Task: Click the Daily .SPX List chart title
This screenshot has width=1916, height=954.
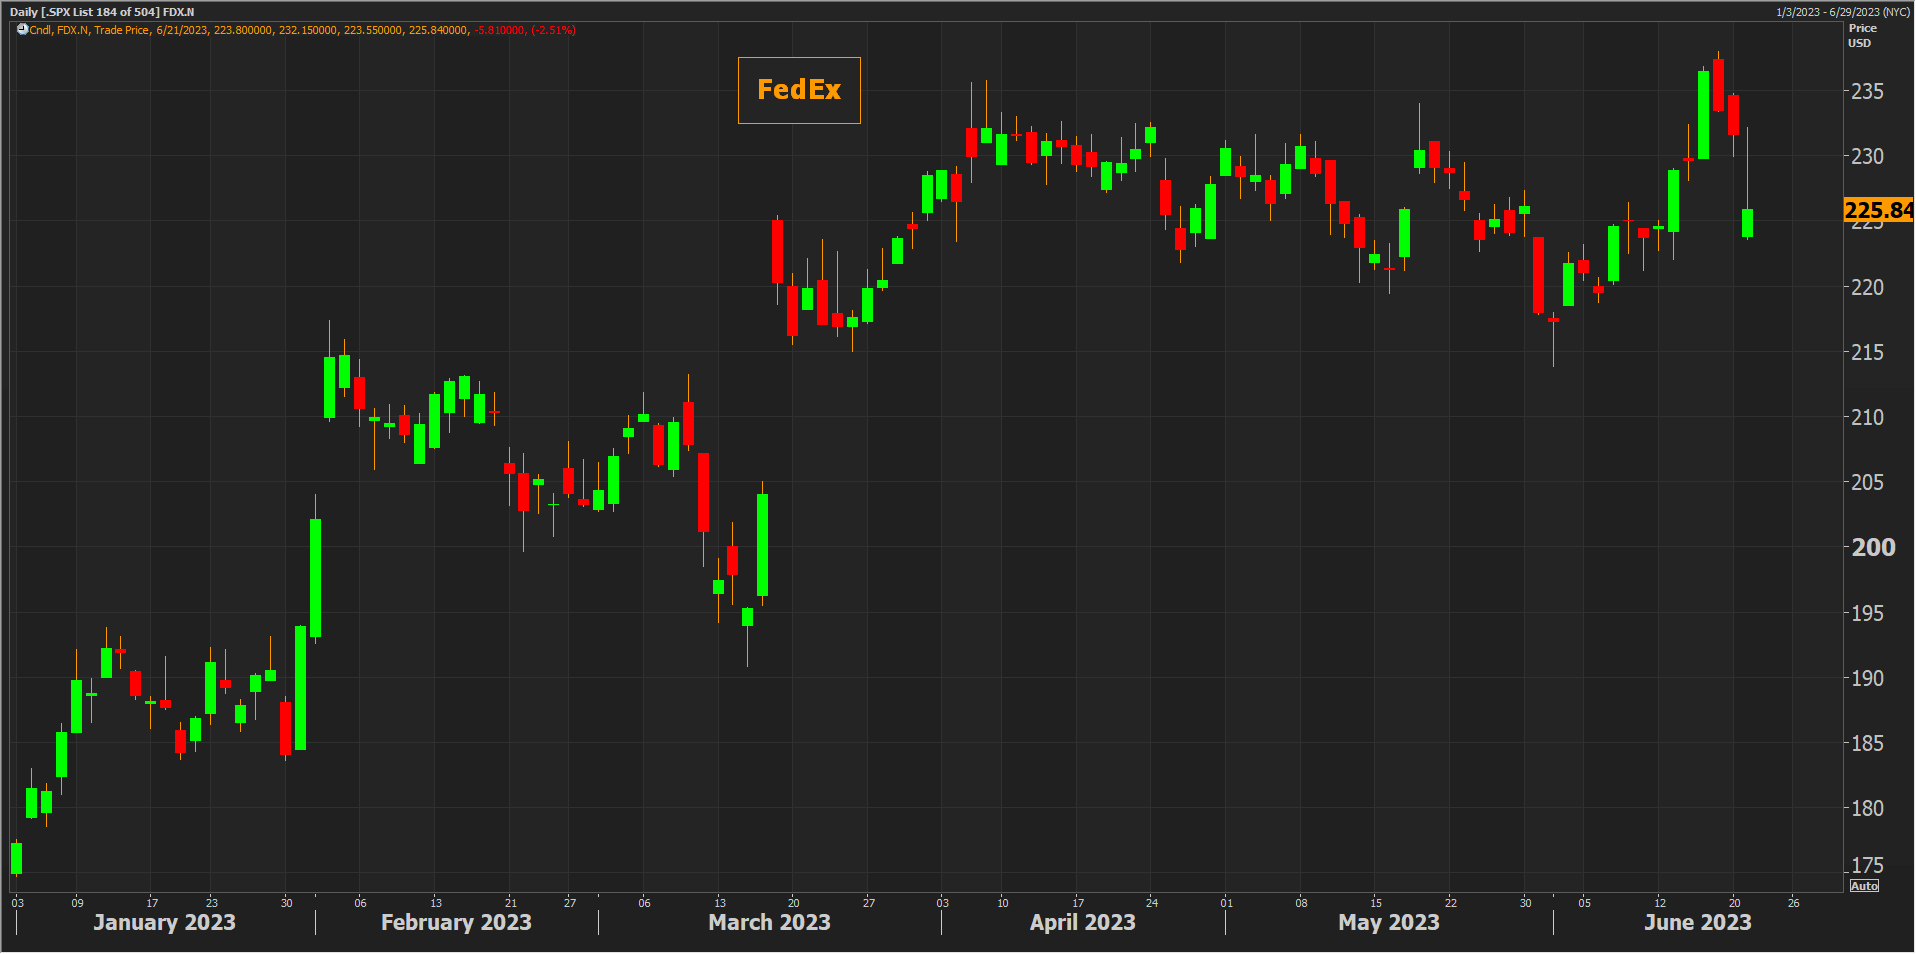Action: click(x=102, y=12)
